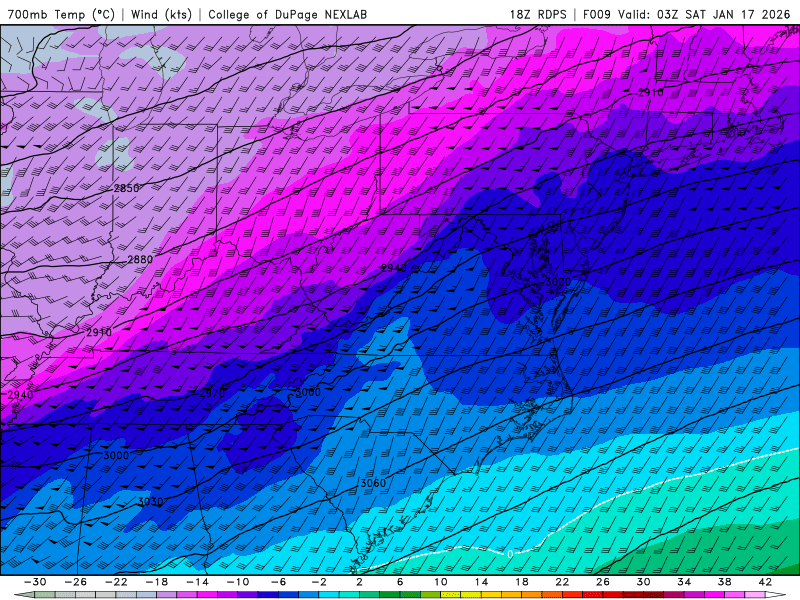The width and height of the screenshot is (800, 600).
Task: Click 'Valid: 03Z SAT JAN 17 2026' text
Action: point(704,14)
